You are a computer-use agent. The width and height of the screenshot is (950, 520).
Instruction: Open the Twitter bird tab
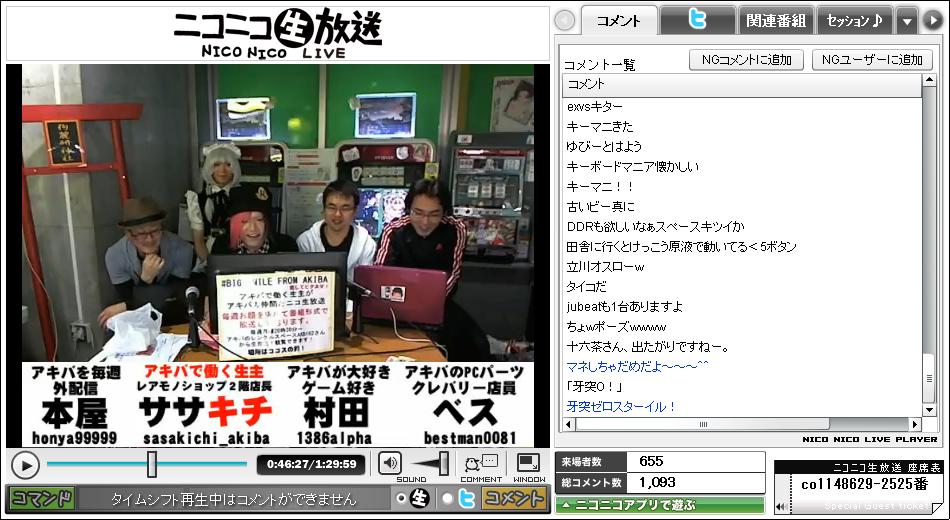[x=697, y=20]
